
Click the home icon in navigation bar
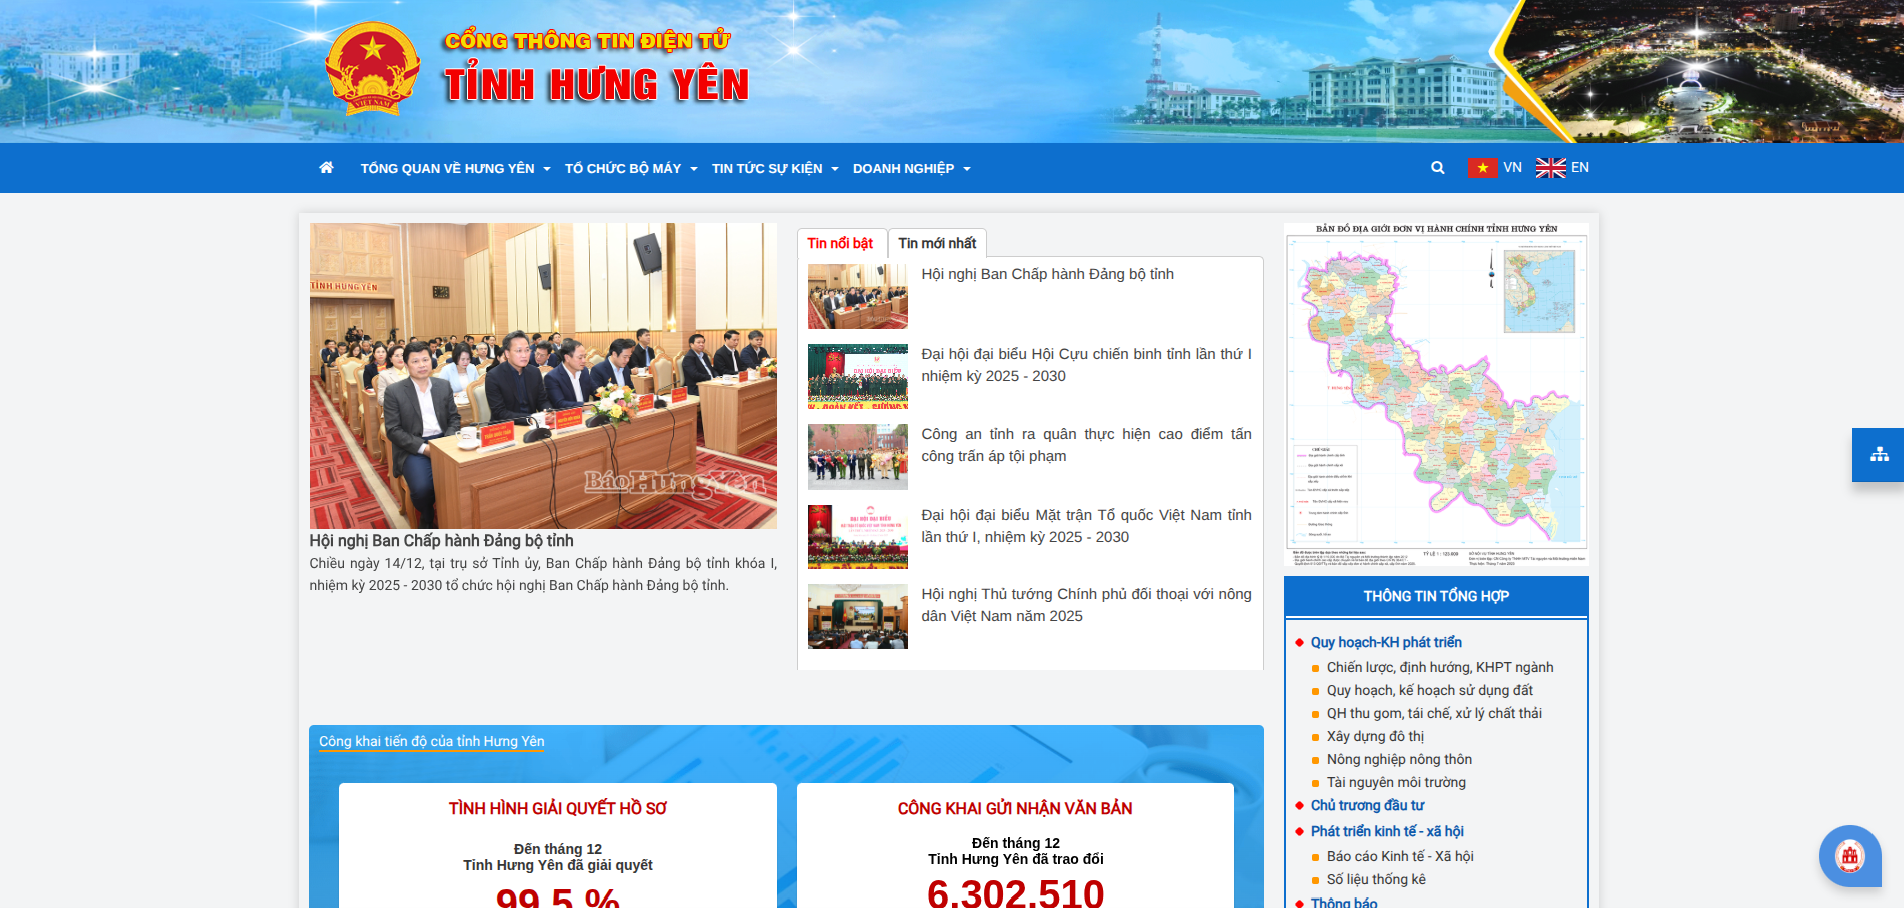pyautogui.click(x=326, y=168)
